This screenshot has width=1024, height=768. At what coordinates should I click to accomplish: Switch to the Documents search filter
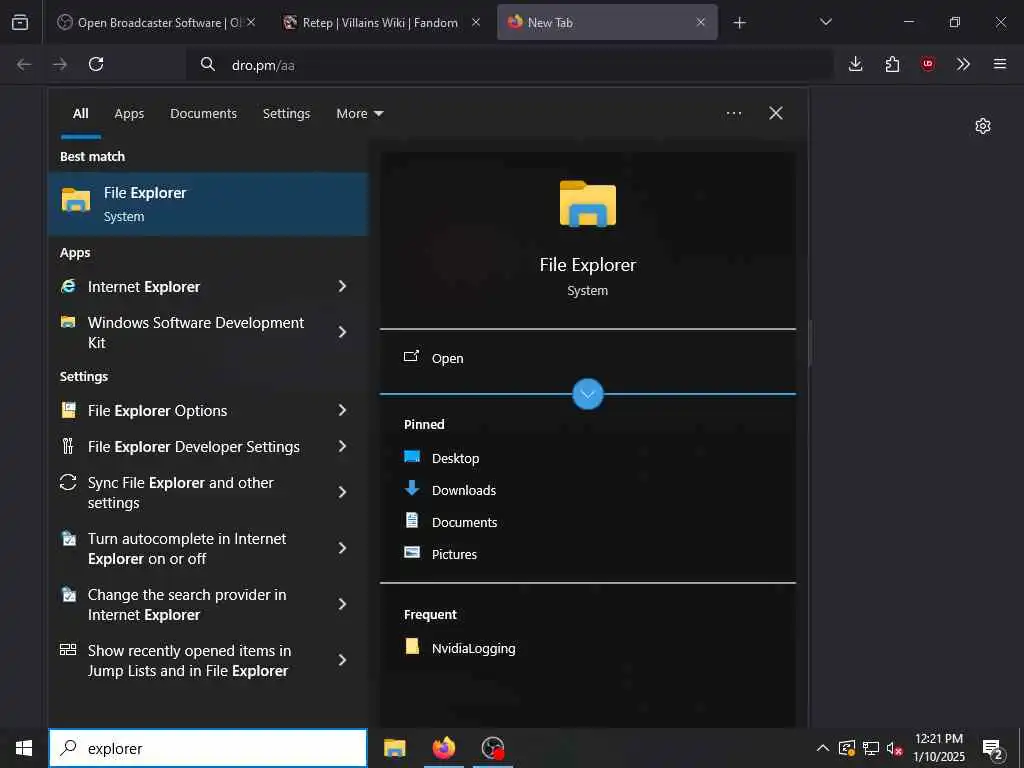point(203,114)
